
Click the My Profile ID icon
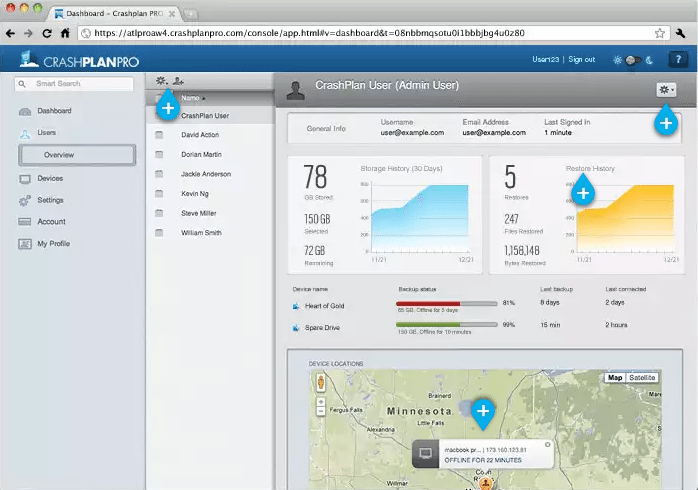[x=25, y=244]
